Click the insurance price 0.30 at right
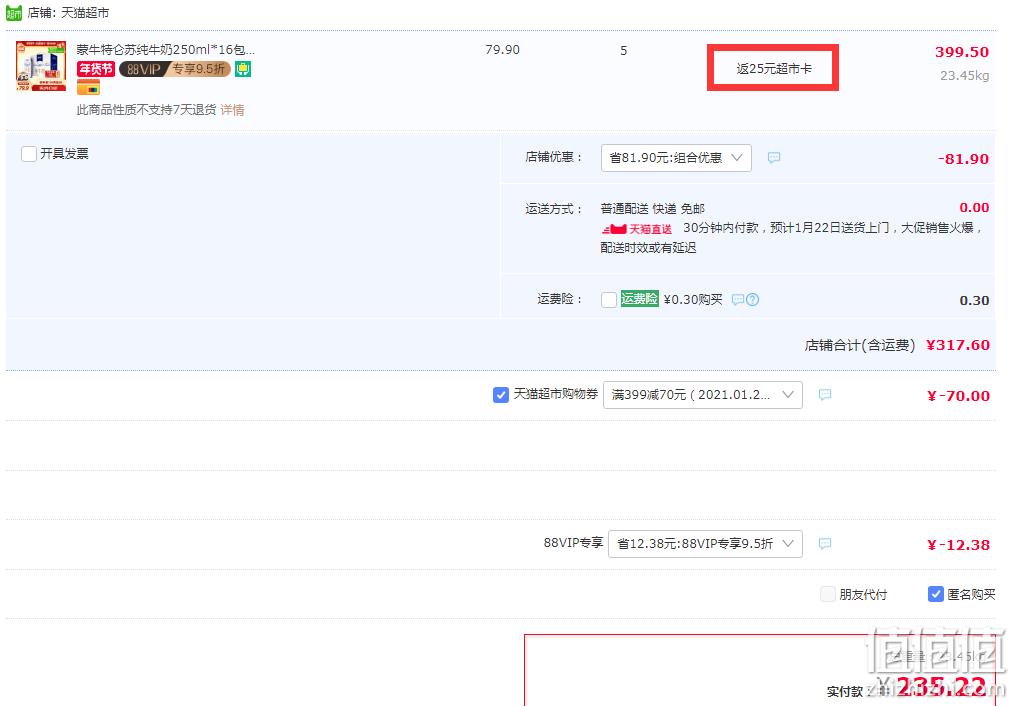 (x=974, y=300)
